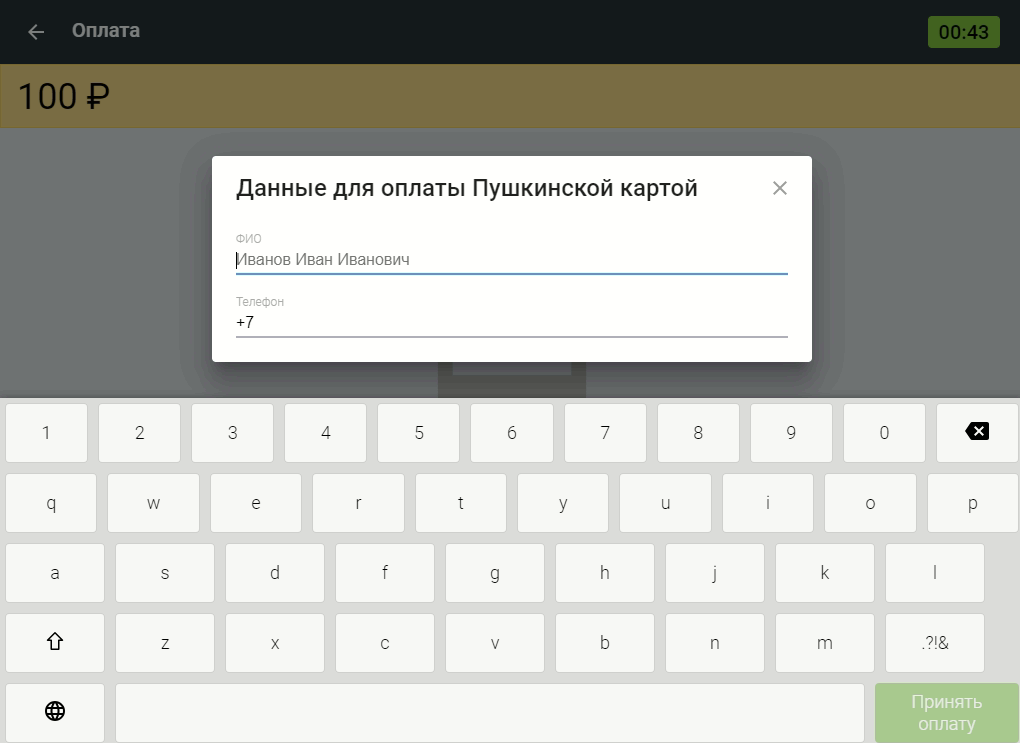
Task: Tap the number key 6
Action: point(512,433)
